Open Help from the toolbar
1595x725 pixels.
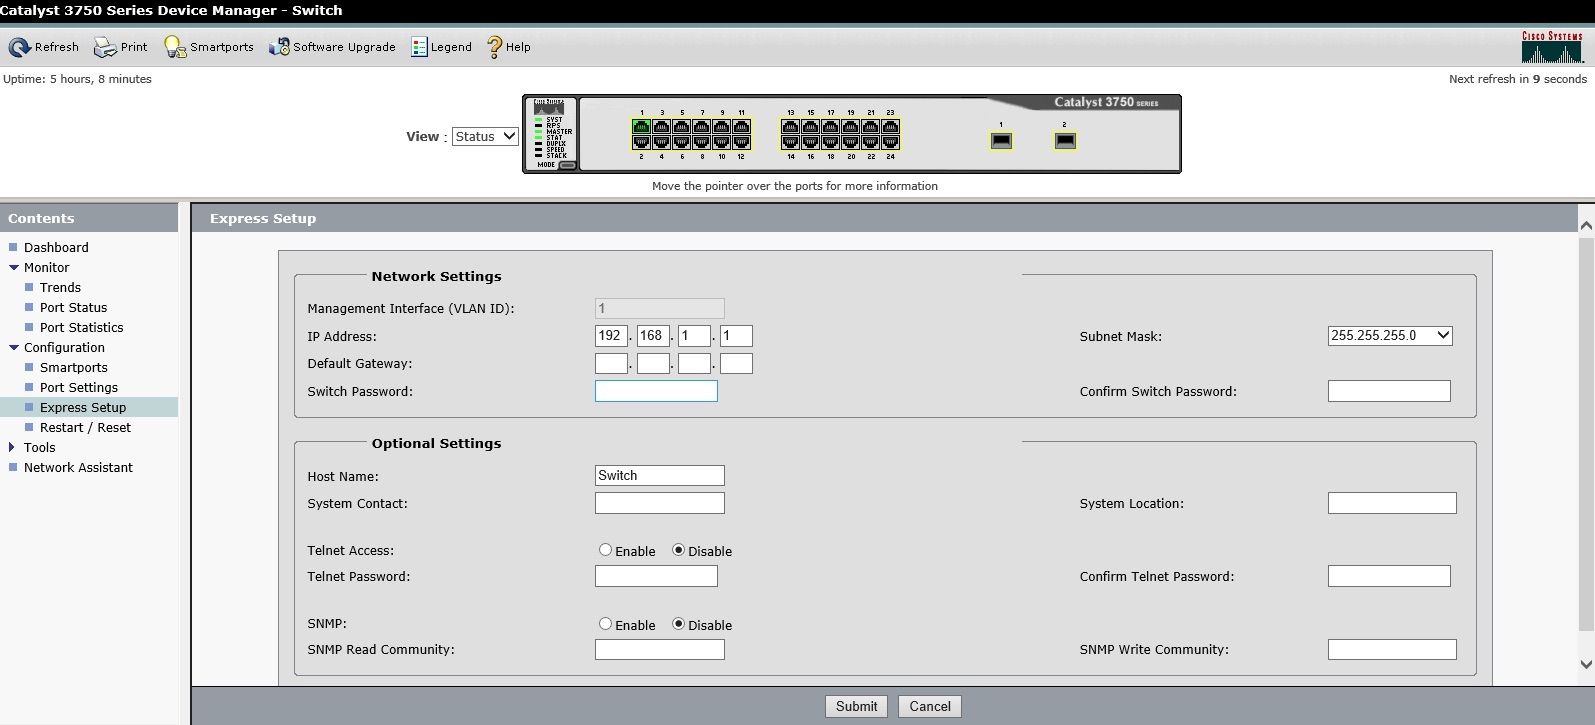[509, 47]
